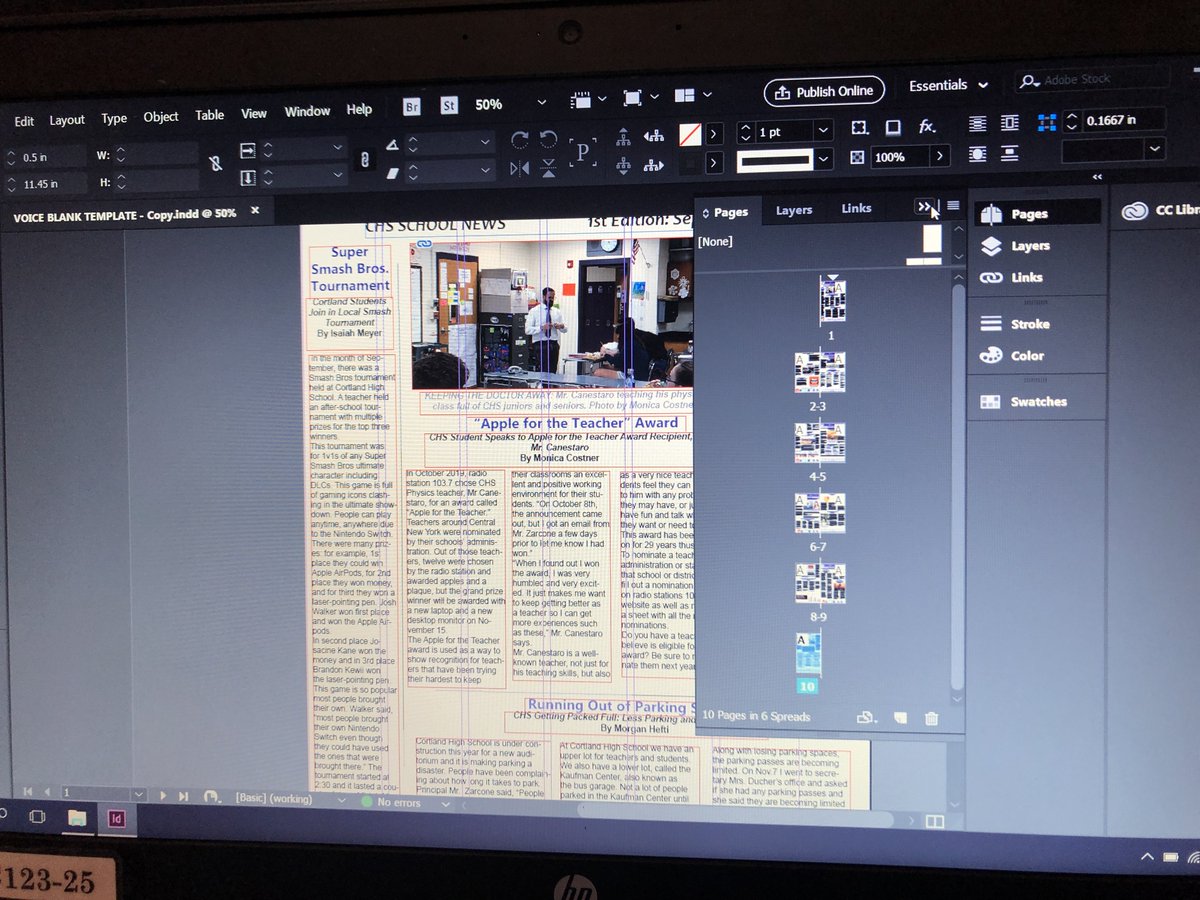
Task: Click the create new page icon
Action: coord(900,717)
